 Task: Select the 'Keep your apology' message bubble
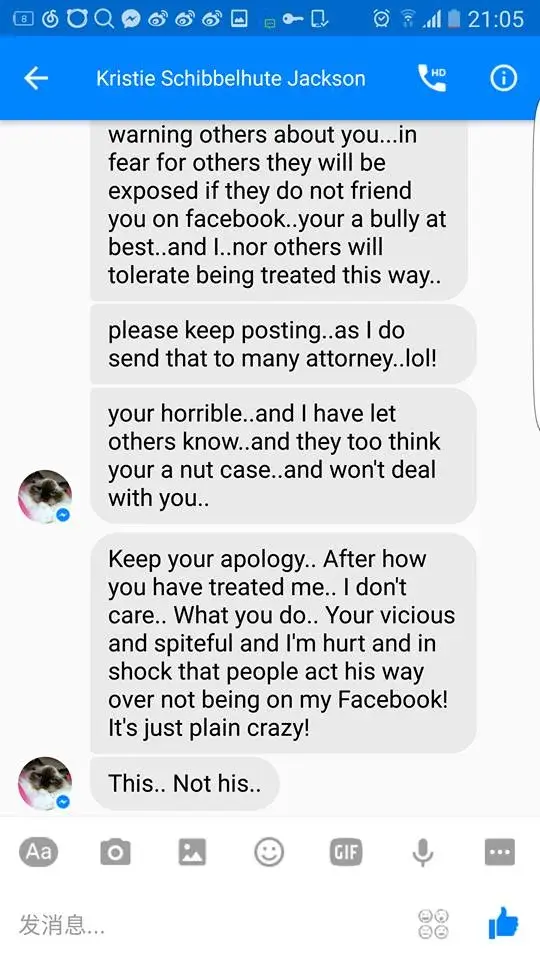[x=283, y=643]
